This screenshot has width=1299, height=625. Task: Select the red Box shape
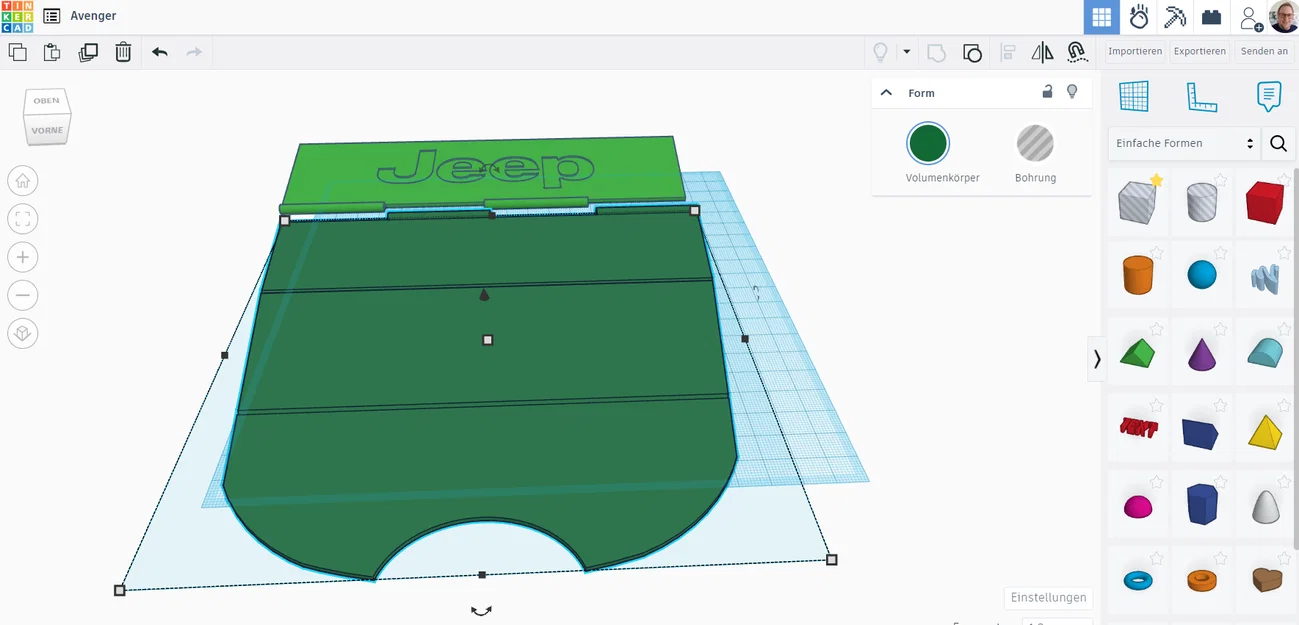[x=1265, y=201]
